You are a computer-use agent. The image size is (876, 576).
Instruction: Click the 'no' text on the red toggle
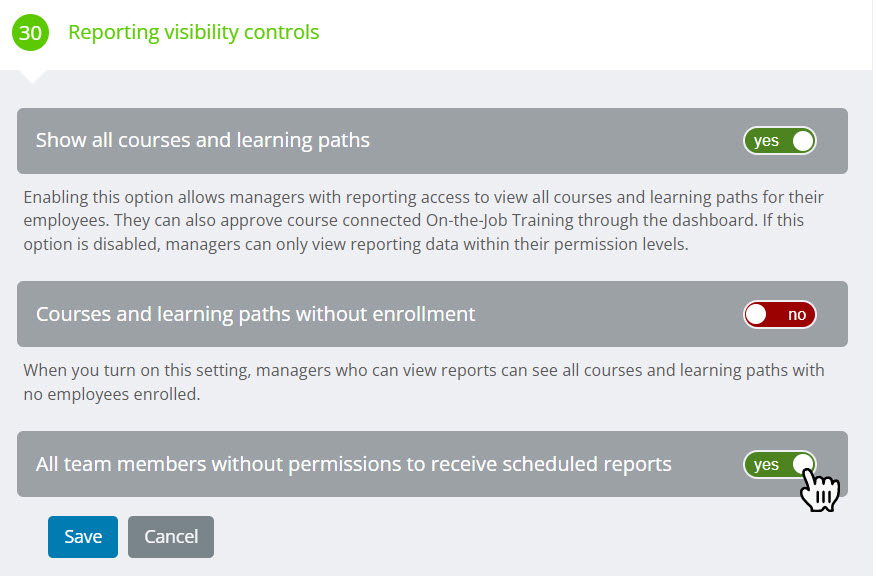pyautogui.click(x=797, y=315)
